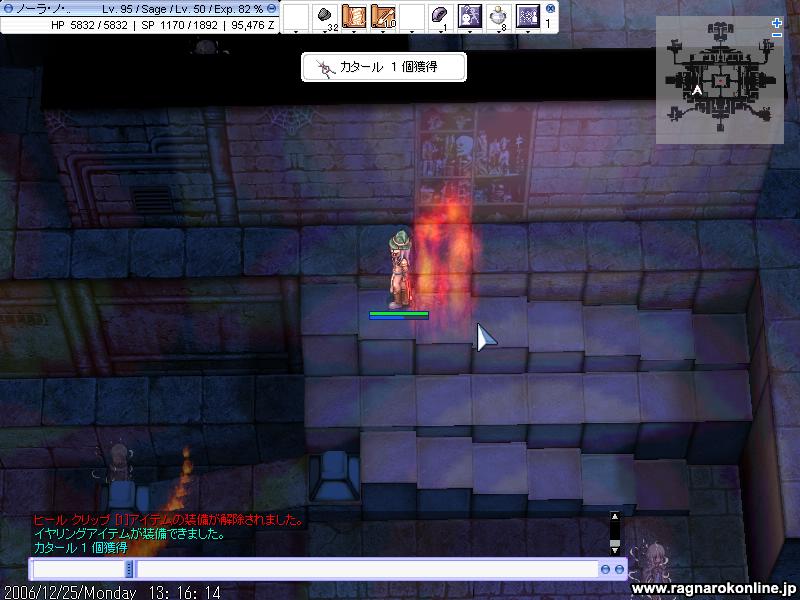The height and width of the screenshot is (600, 800).
Task: Click the ghostly figure near bottom-left flame
Action: [118, 462]
